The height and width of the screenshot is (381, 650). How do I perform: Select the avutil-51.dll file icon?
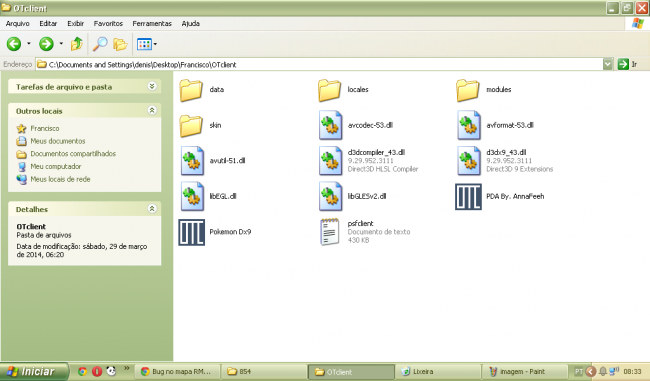coord(192,161)
